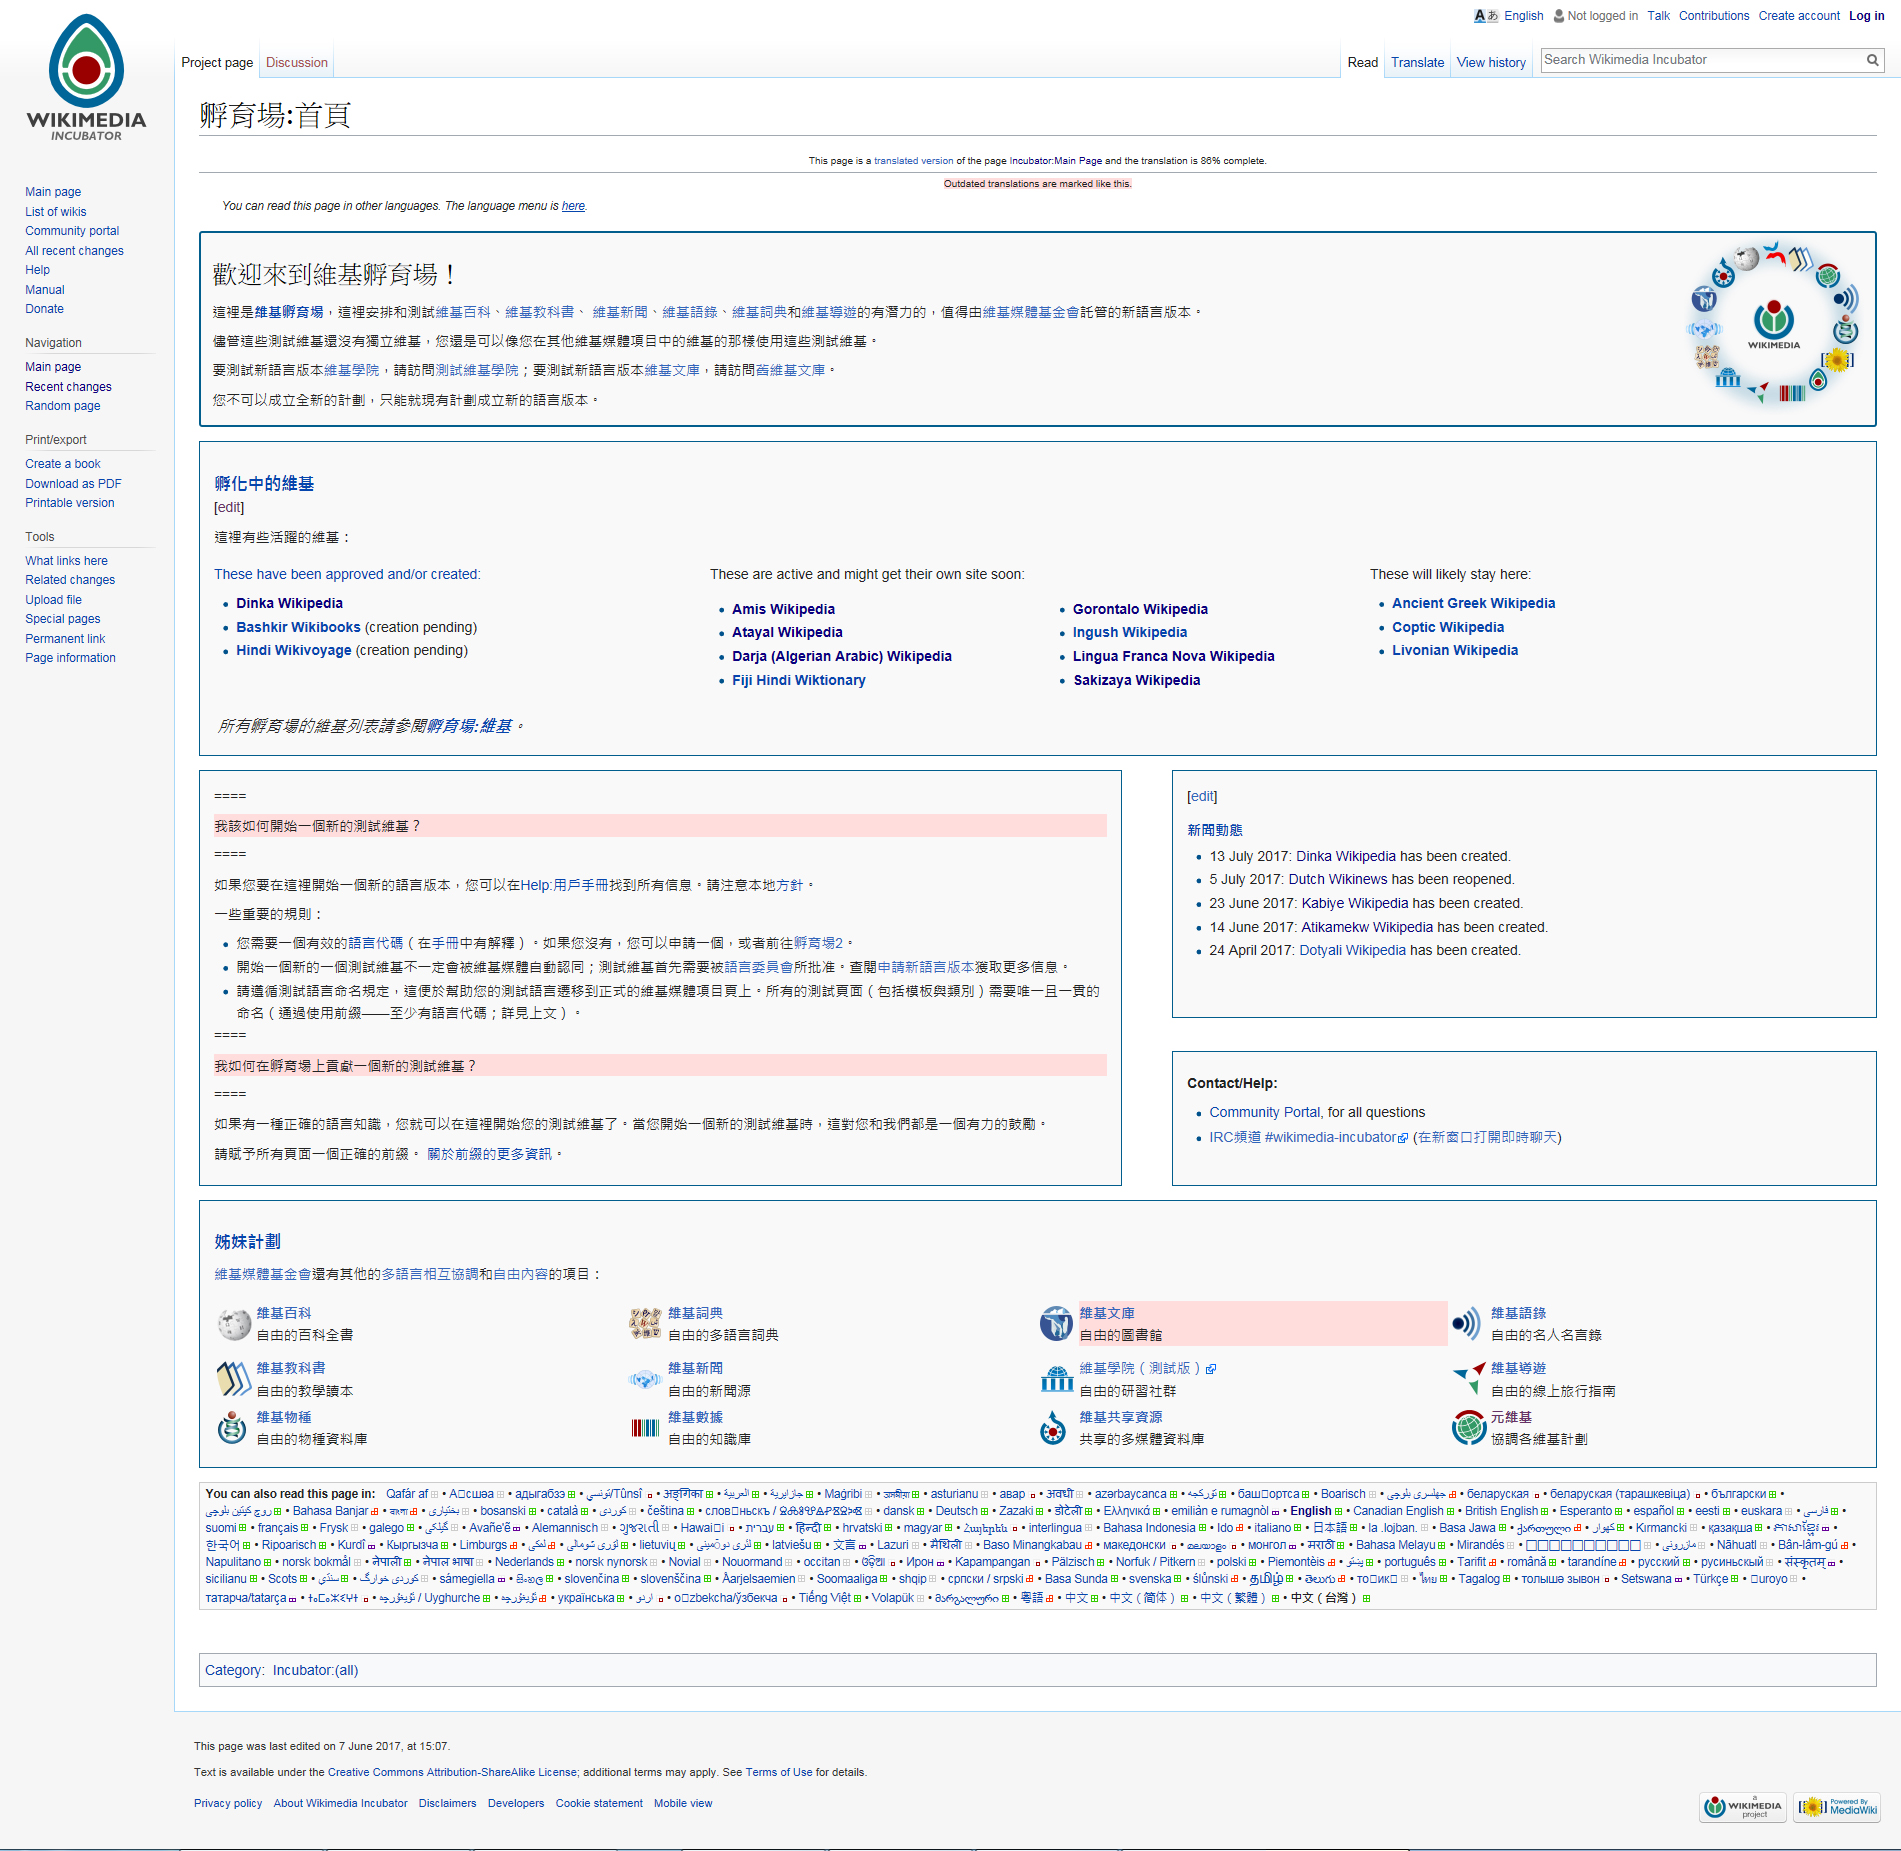Click the external link icon after wikimedia-incubator IRC
Viewport: 1901px width, 1851px height.
(x=1403, y=1138)
